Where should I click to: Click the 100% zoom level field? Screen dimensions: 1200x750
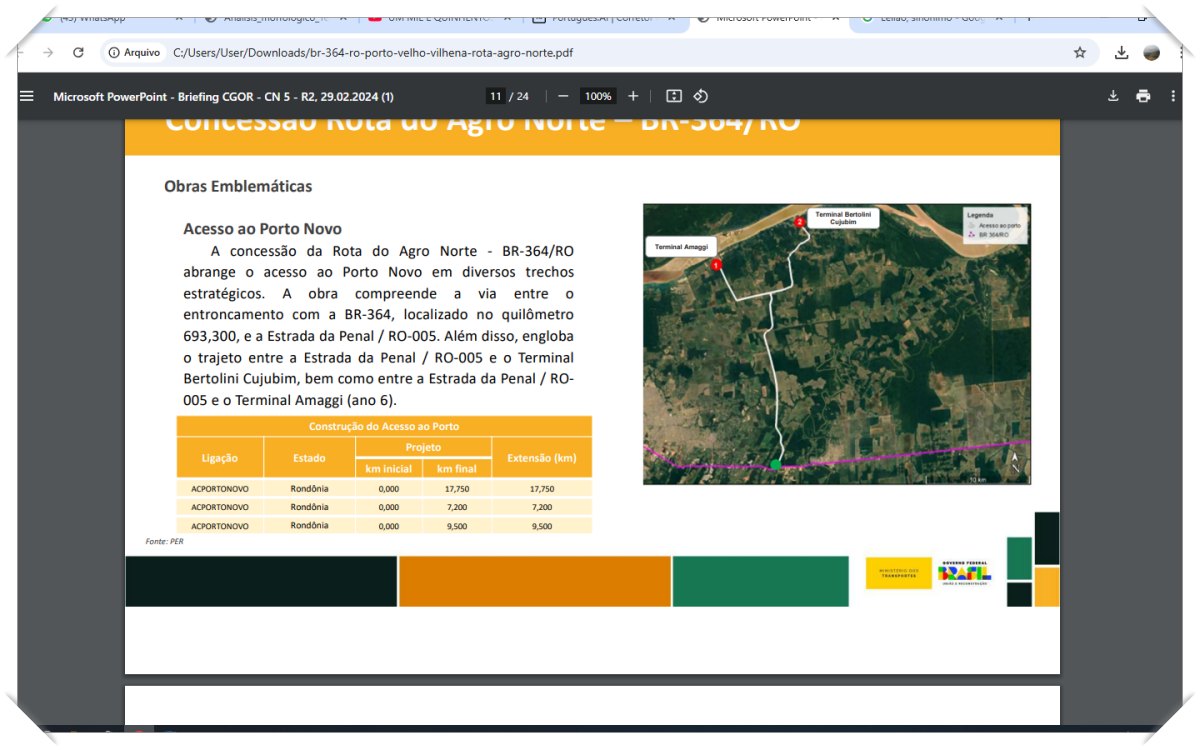click(x=598, y=96)
